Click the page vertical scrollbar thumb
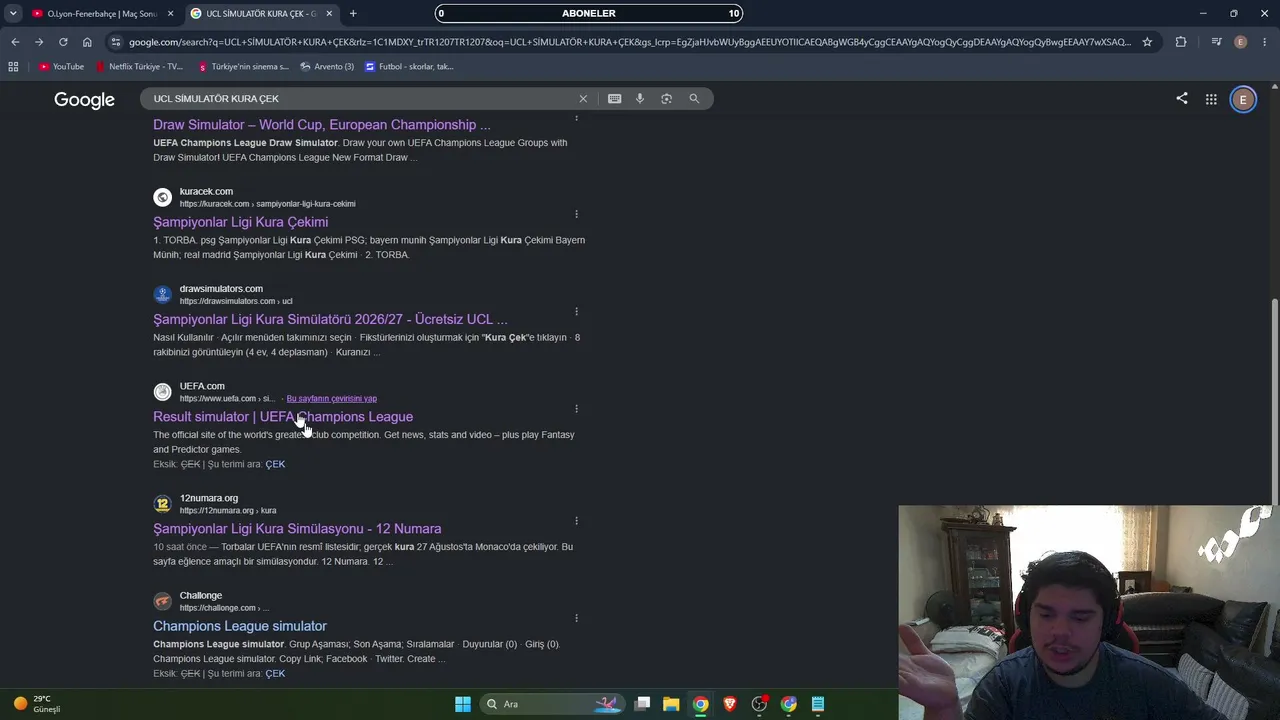This screenshot has width=1280, height=720. point(1274,400)
